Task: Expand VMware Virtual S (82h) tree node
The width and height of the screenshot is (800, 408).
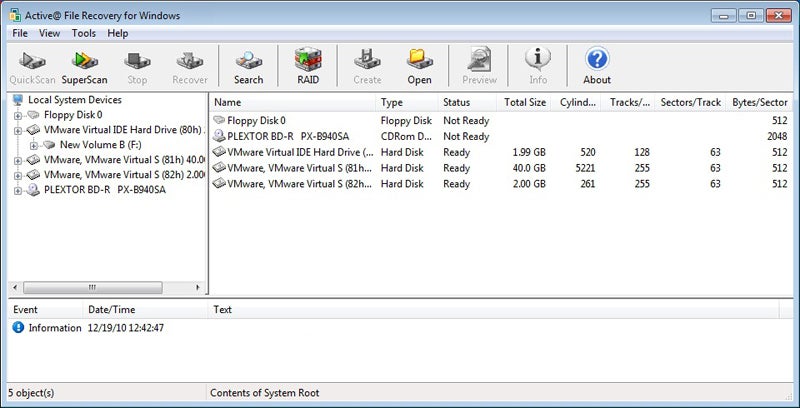Action: tap(18, 175)
